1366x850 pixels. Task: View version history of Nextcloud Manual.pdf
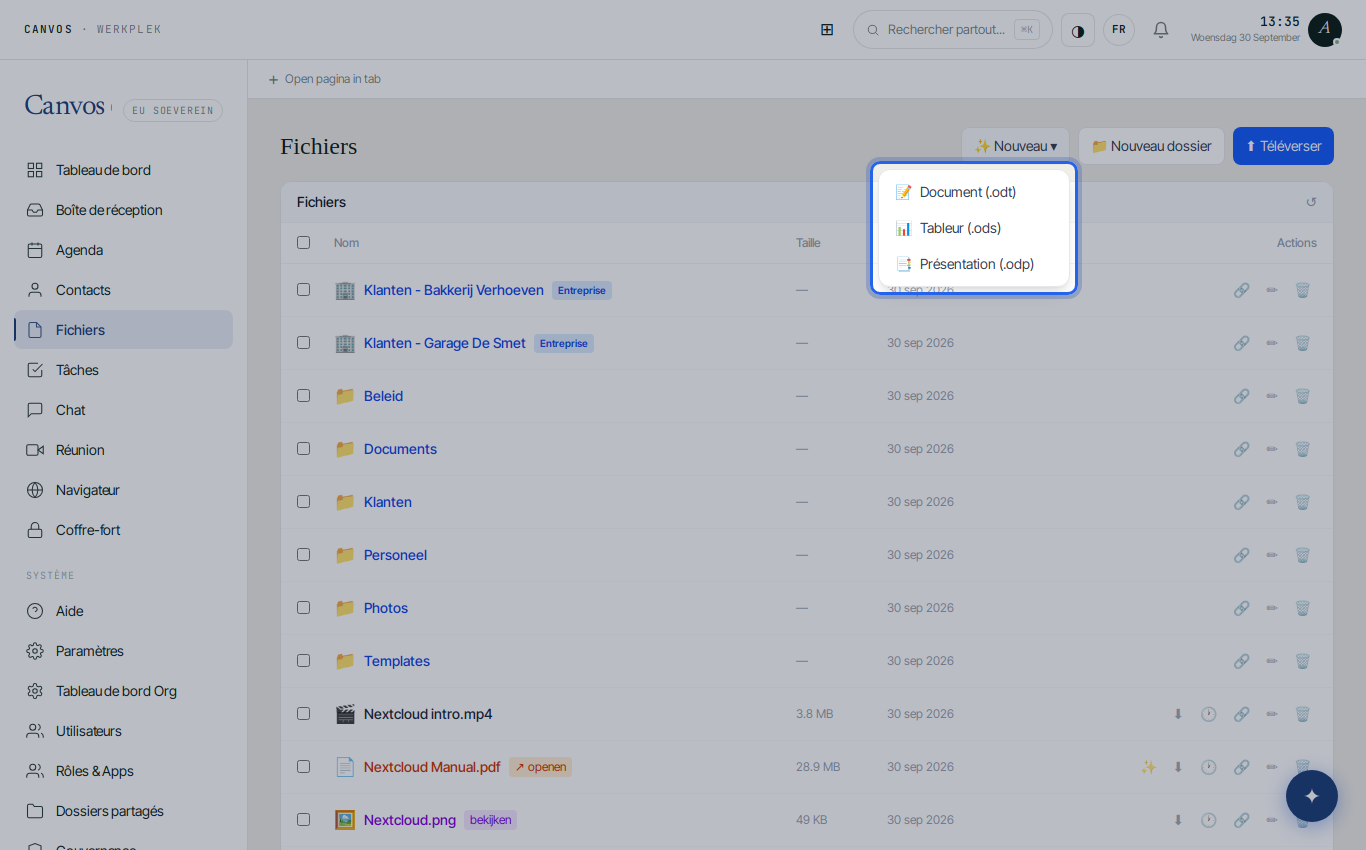[1208, 767]
